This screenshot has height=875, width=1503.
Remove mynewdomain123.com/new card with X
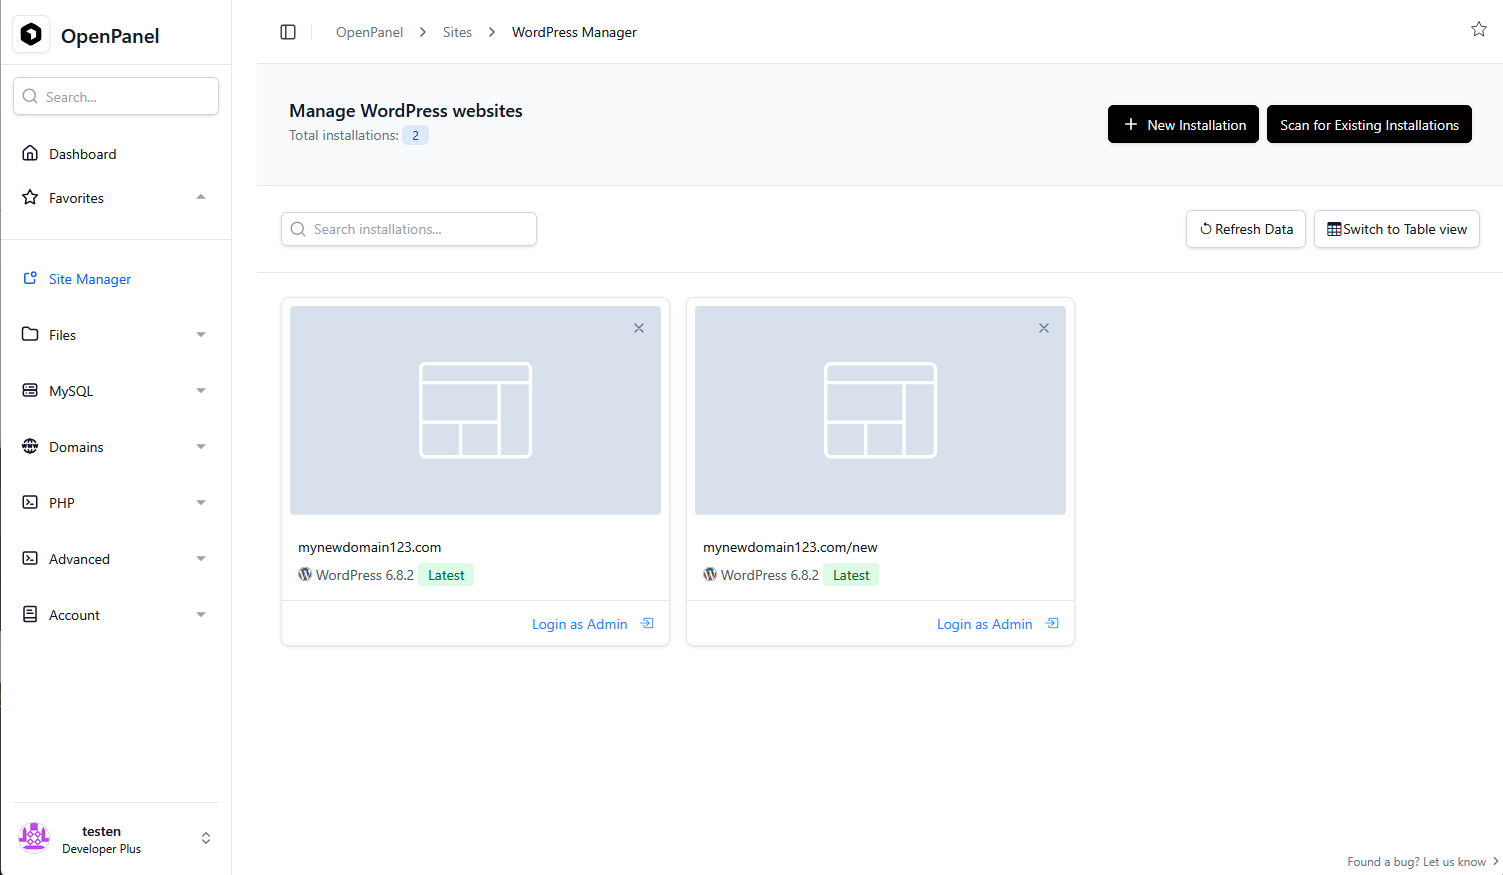(x=1044, y=328)
